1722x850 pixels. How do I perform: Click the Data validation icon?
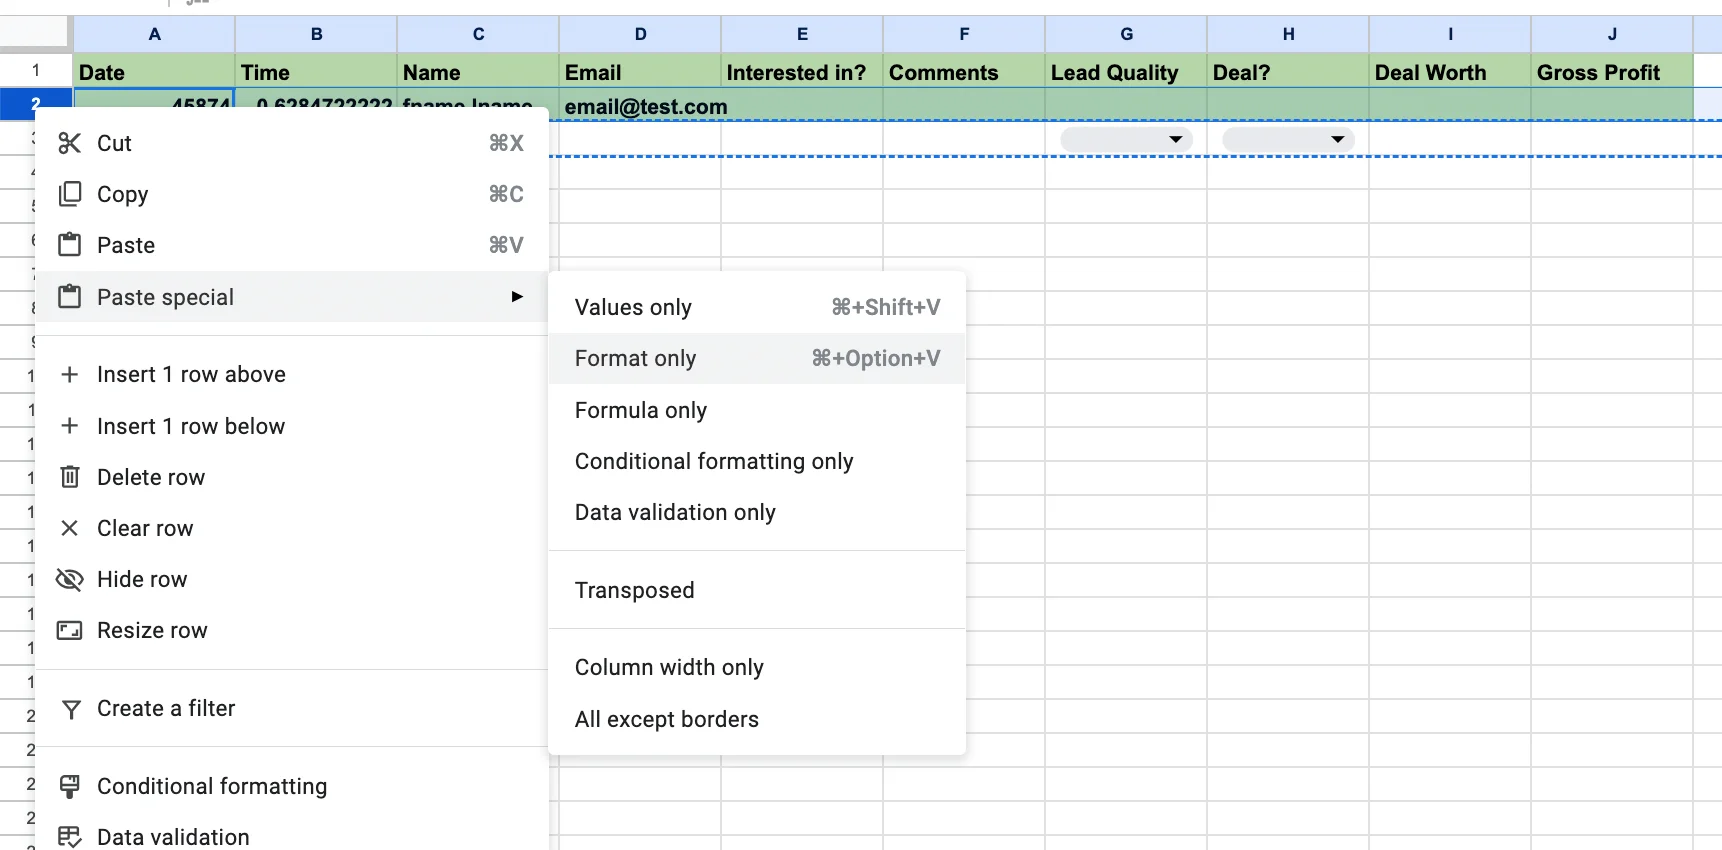coord(69,837)
